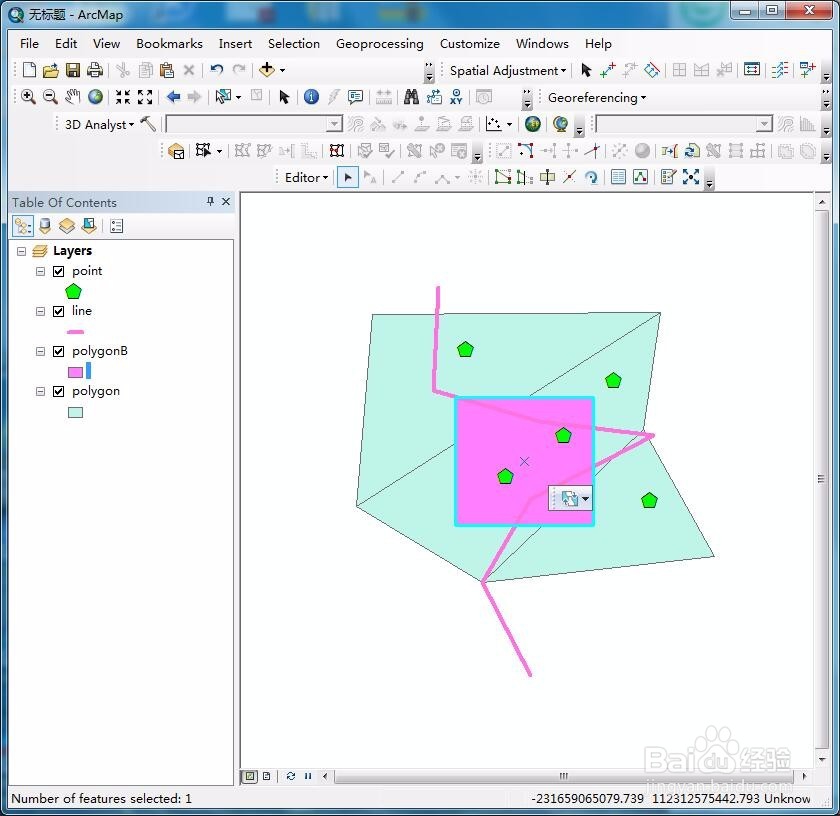Undo last action arrow icon

pyautogui.click(x=216, y=70)
